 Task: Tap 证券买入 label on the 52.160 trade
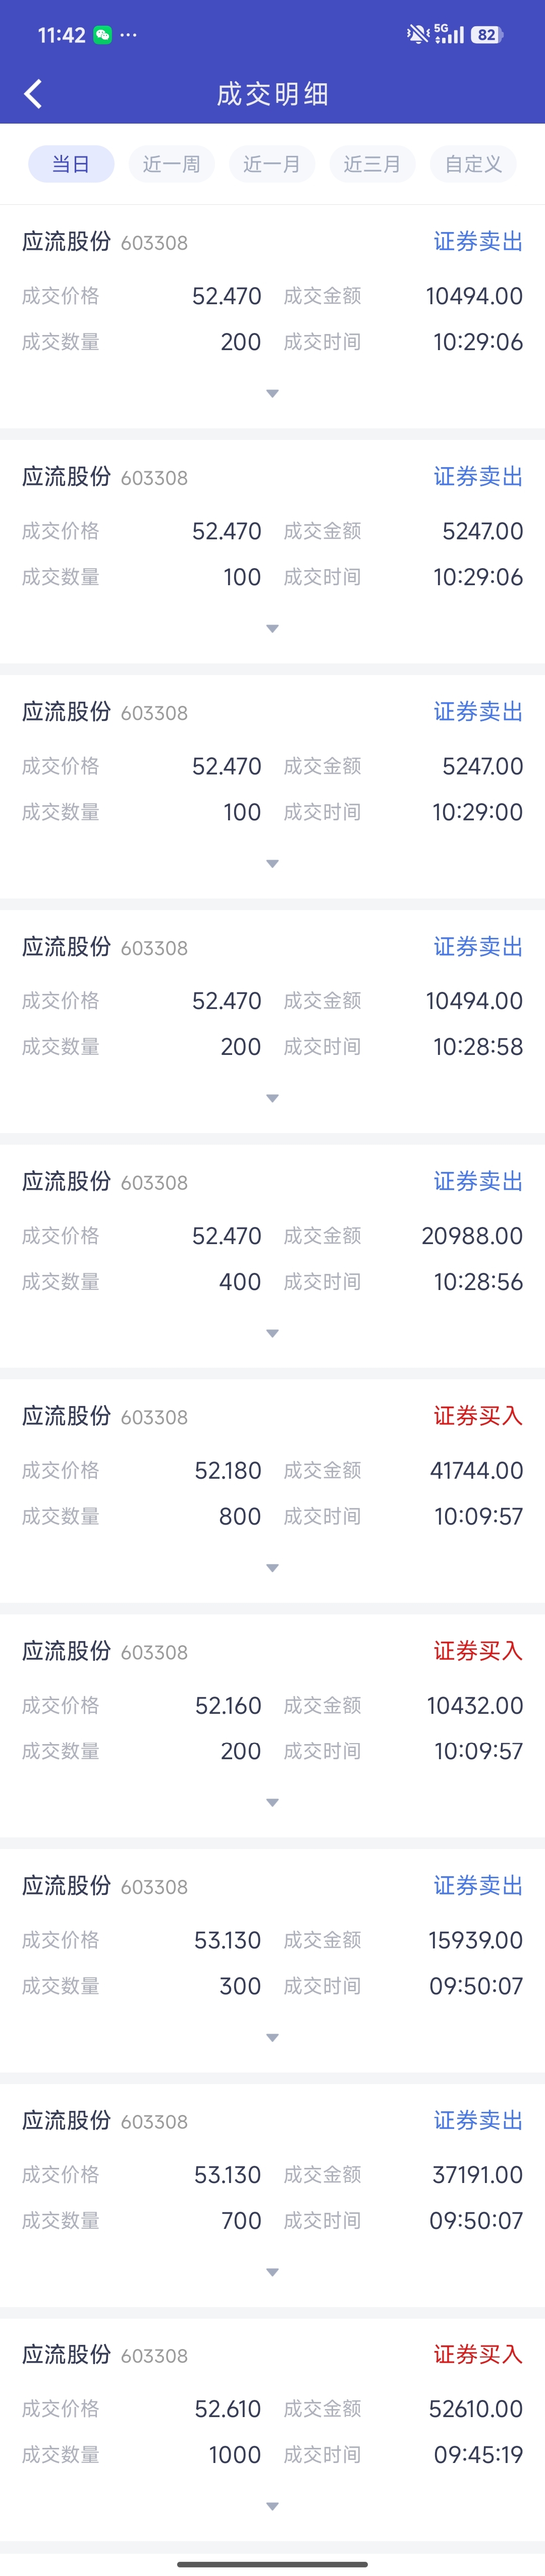(478, 1651)
